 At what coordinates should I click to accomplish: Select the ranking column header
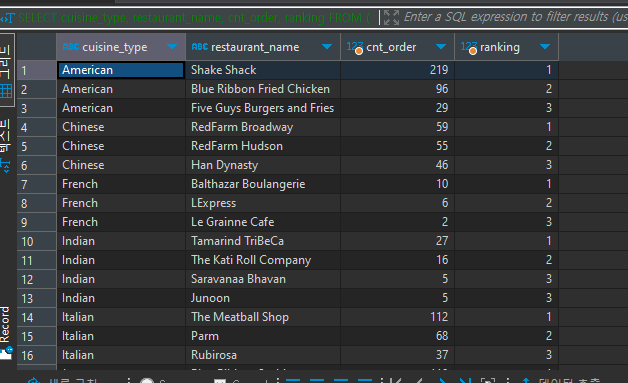(507, 47)
